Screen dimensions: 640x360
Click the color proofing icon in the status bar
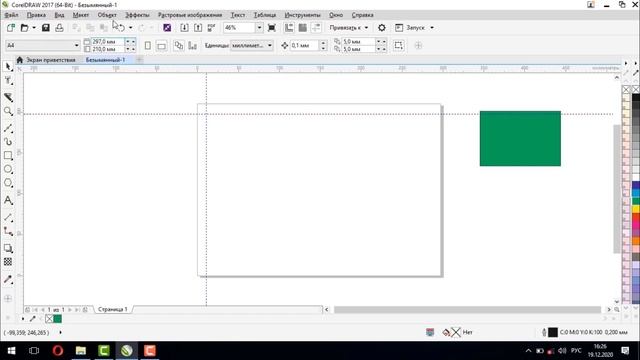(x=430, y=332)
